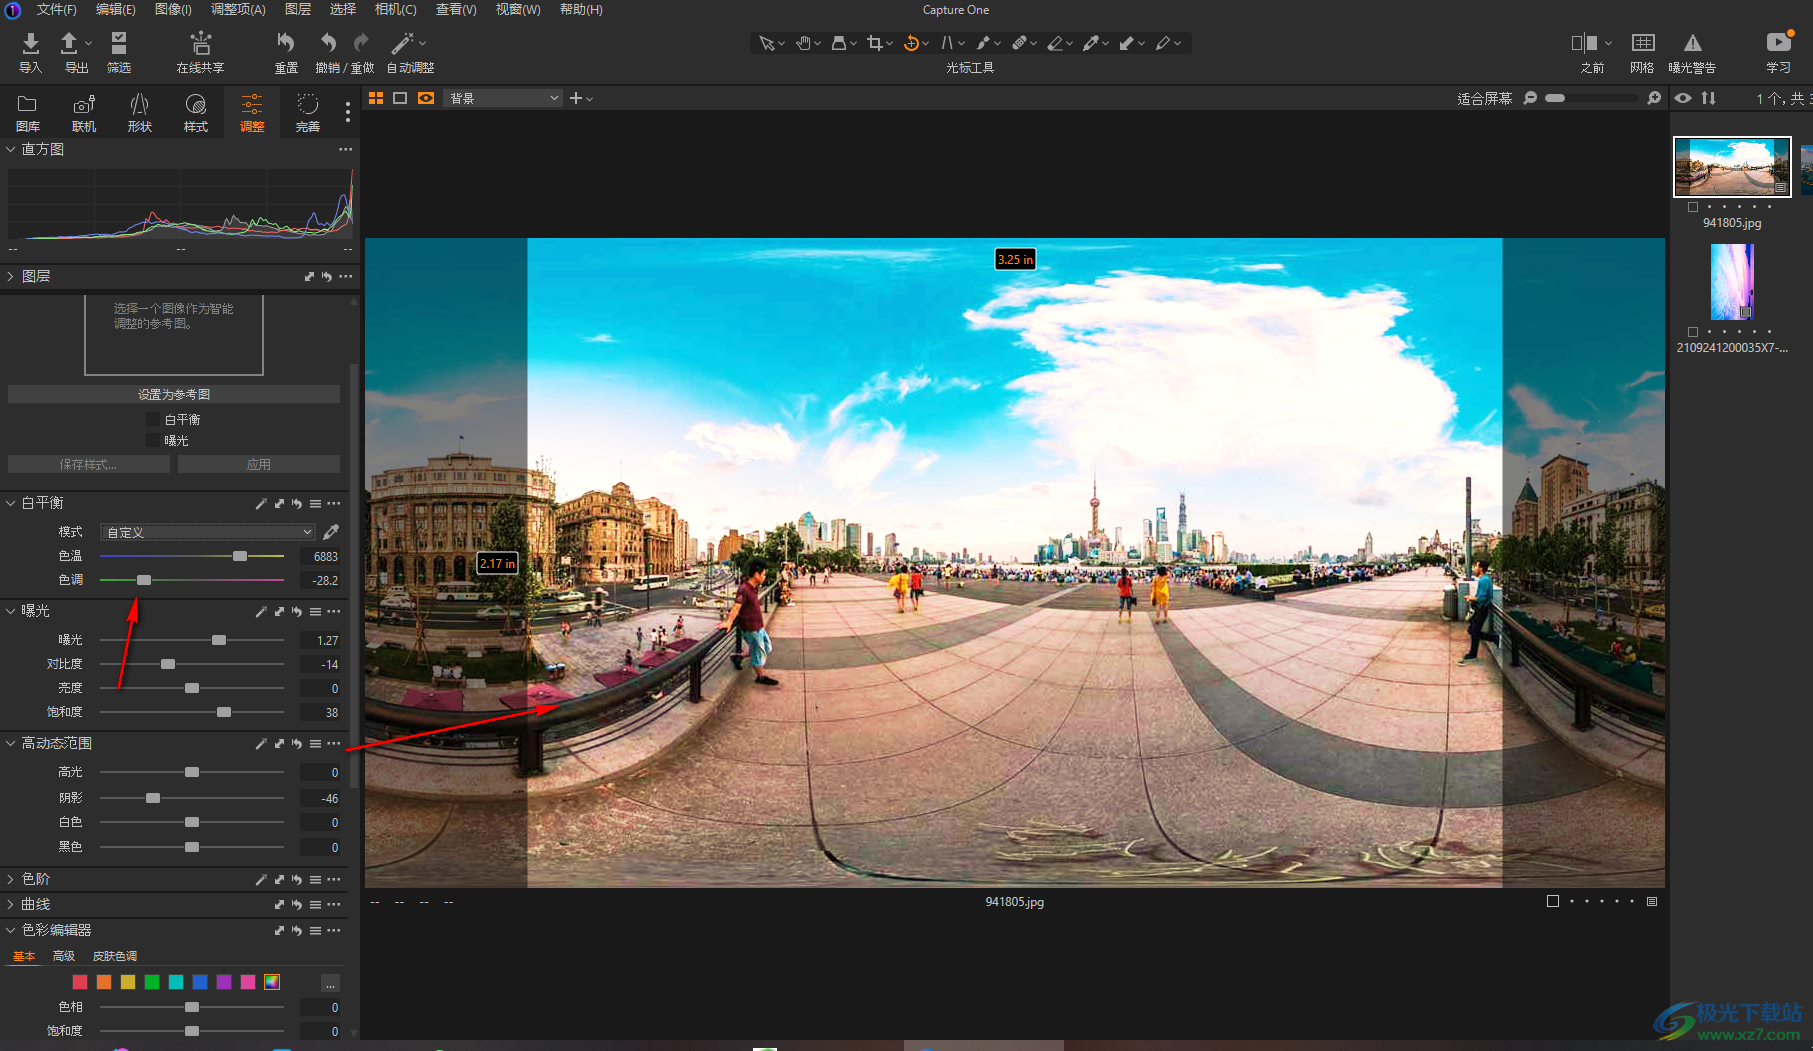This screenshot has height=1051, width=1813.
Task: Open the Layer (图层) menu
Action: [x=297, y=9]
